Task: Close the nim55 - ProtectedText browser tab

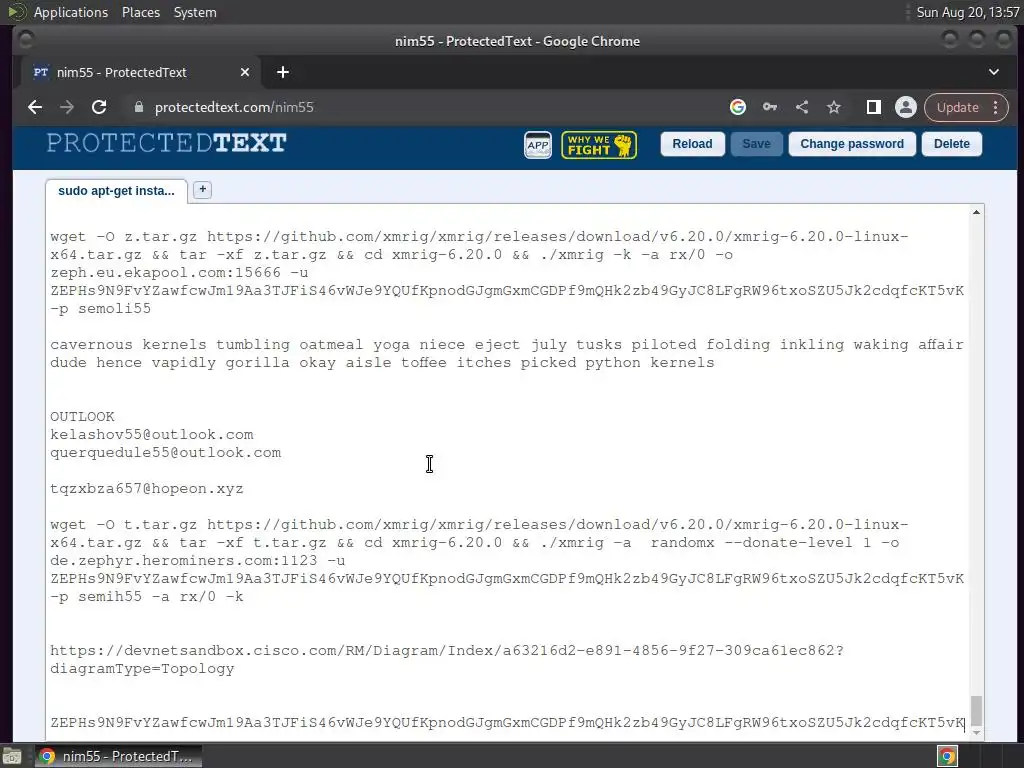Action: [x=245, y=72]
